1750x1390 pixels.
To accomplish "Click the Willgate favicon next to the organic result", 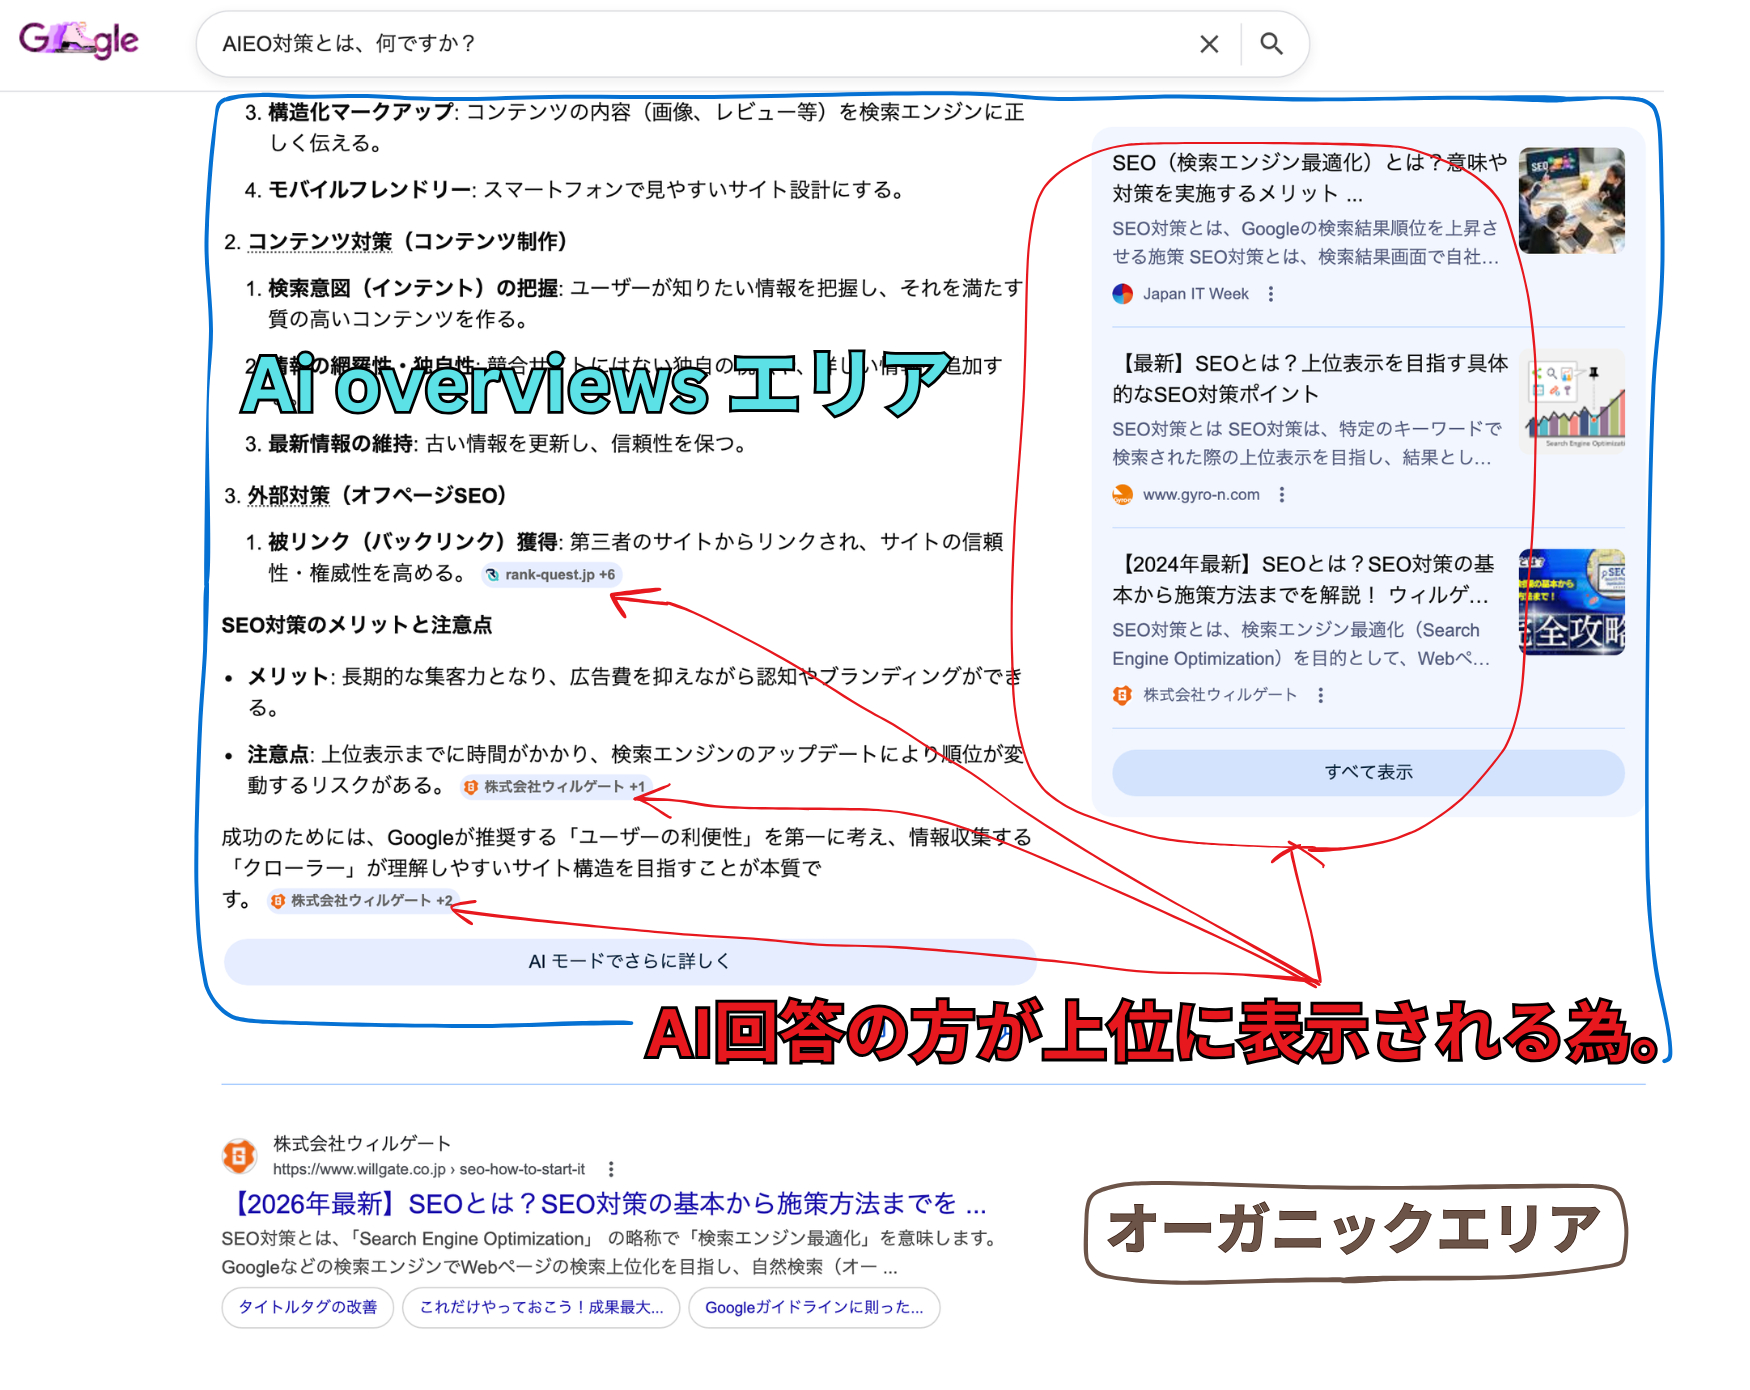I will tap(240, 1154).
